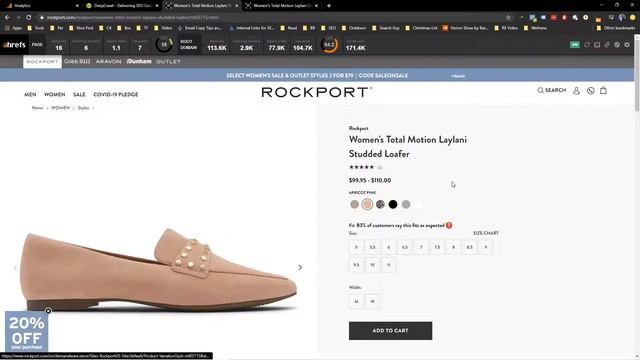This screenshot has height=360, width=640.
Task: Open new browser tab with plus
Action: pos(329,6)
